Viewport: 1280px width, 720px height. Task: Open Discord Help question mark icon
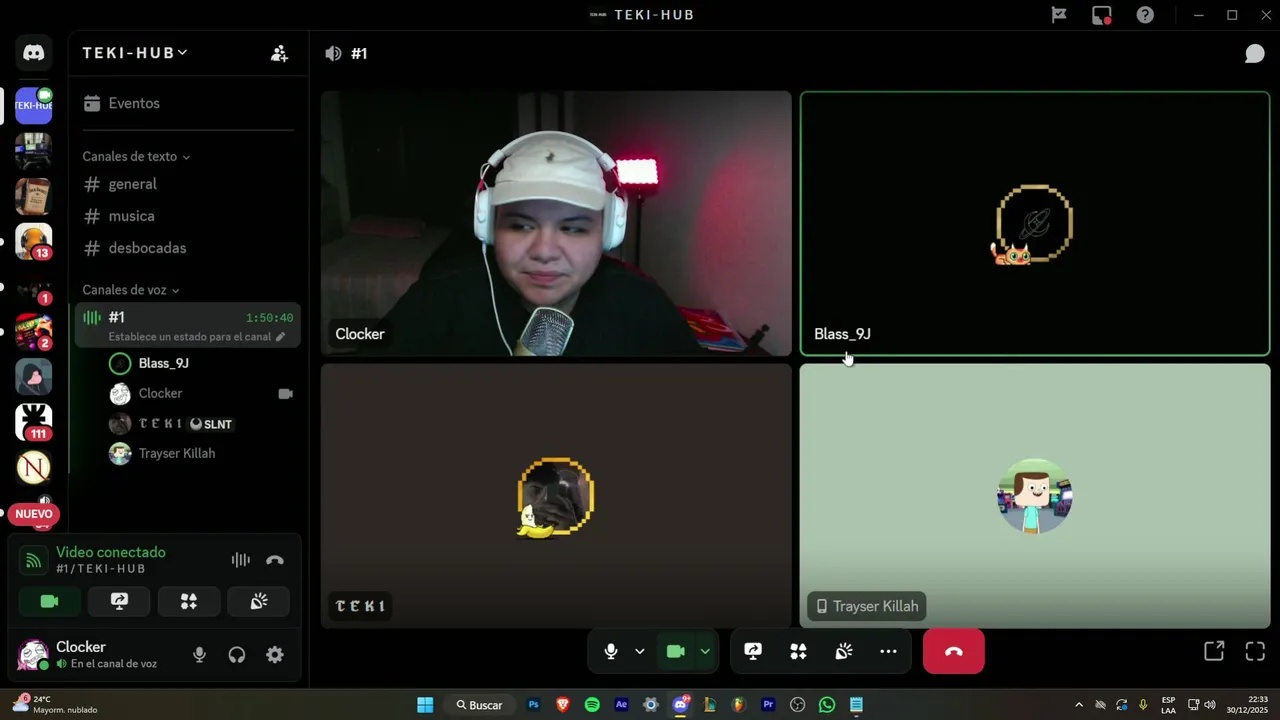tap(1145, 15)
